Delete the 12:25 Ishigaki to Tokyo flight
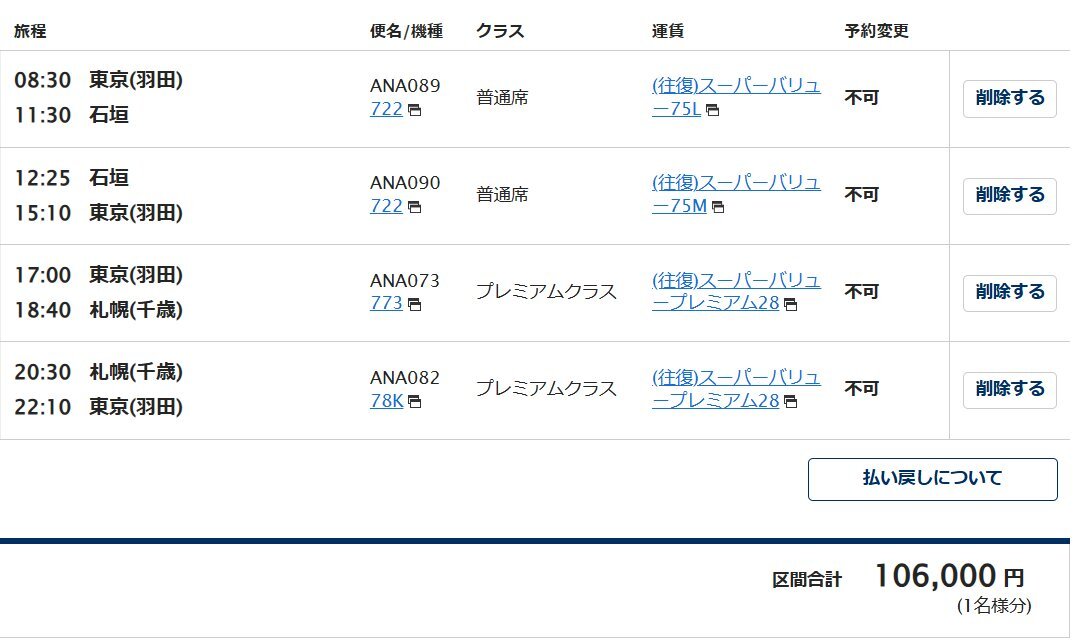This screenshot has width=1078, height=641. coord(1010,195)
